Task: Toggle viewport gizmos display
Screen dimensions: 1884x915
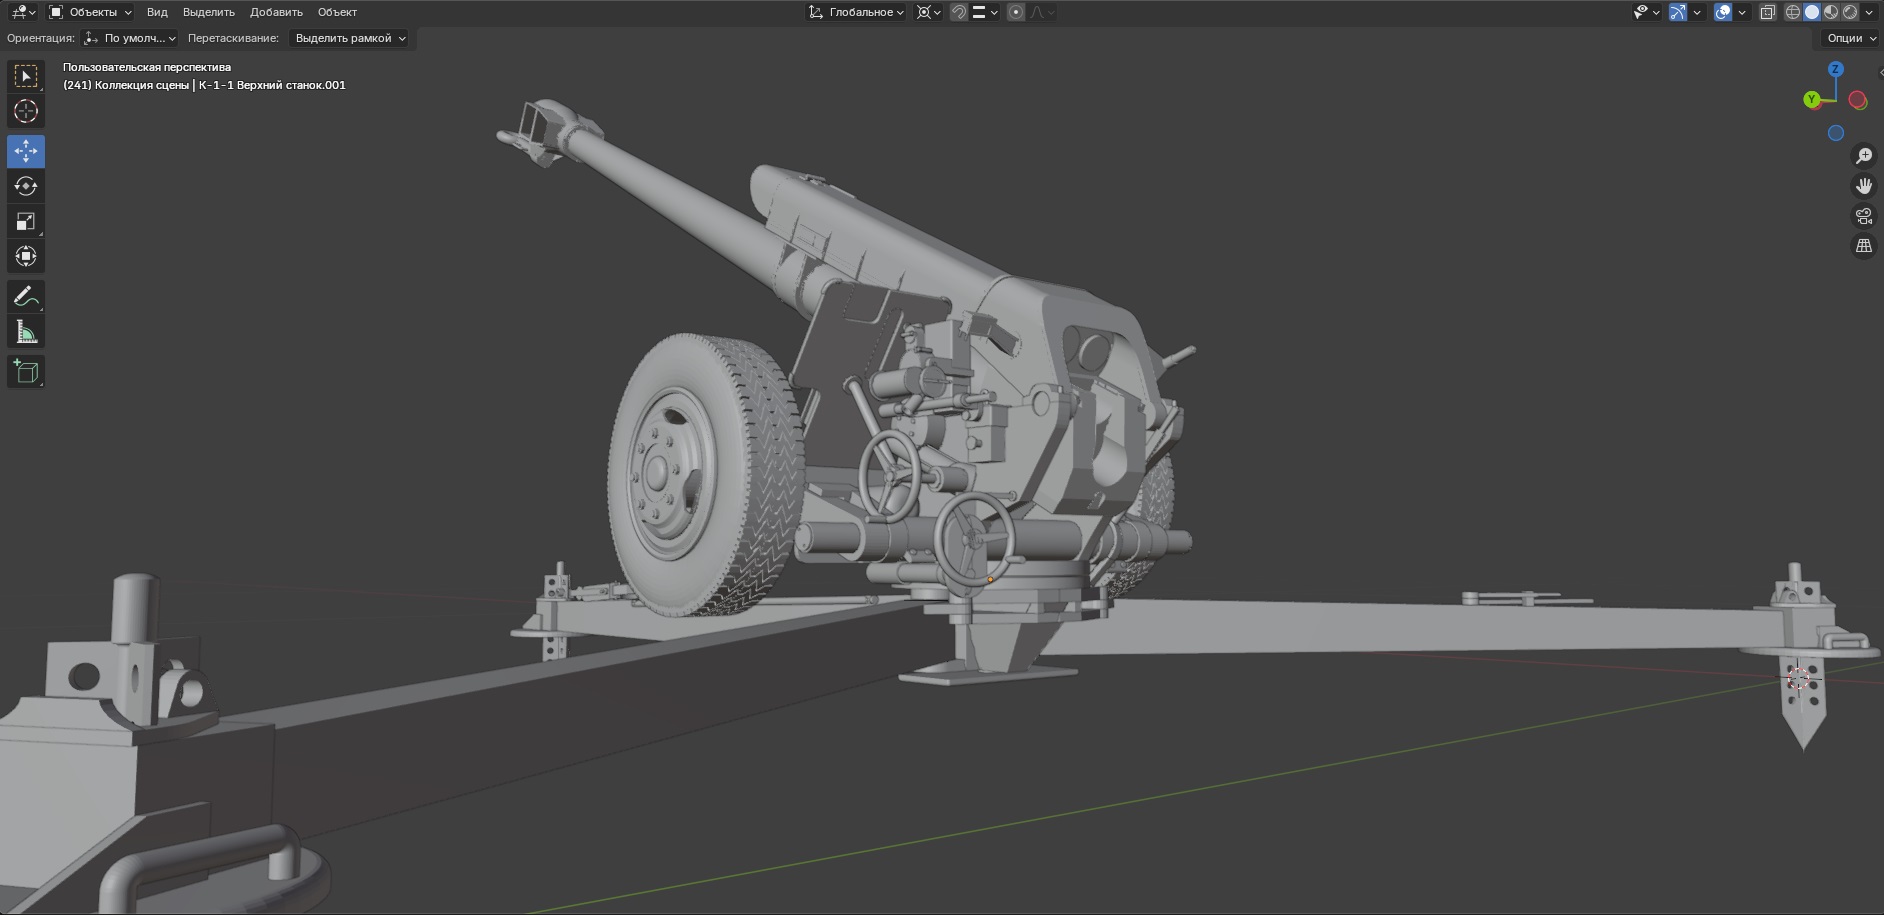Action: (x=1678, y=12)
